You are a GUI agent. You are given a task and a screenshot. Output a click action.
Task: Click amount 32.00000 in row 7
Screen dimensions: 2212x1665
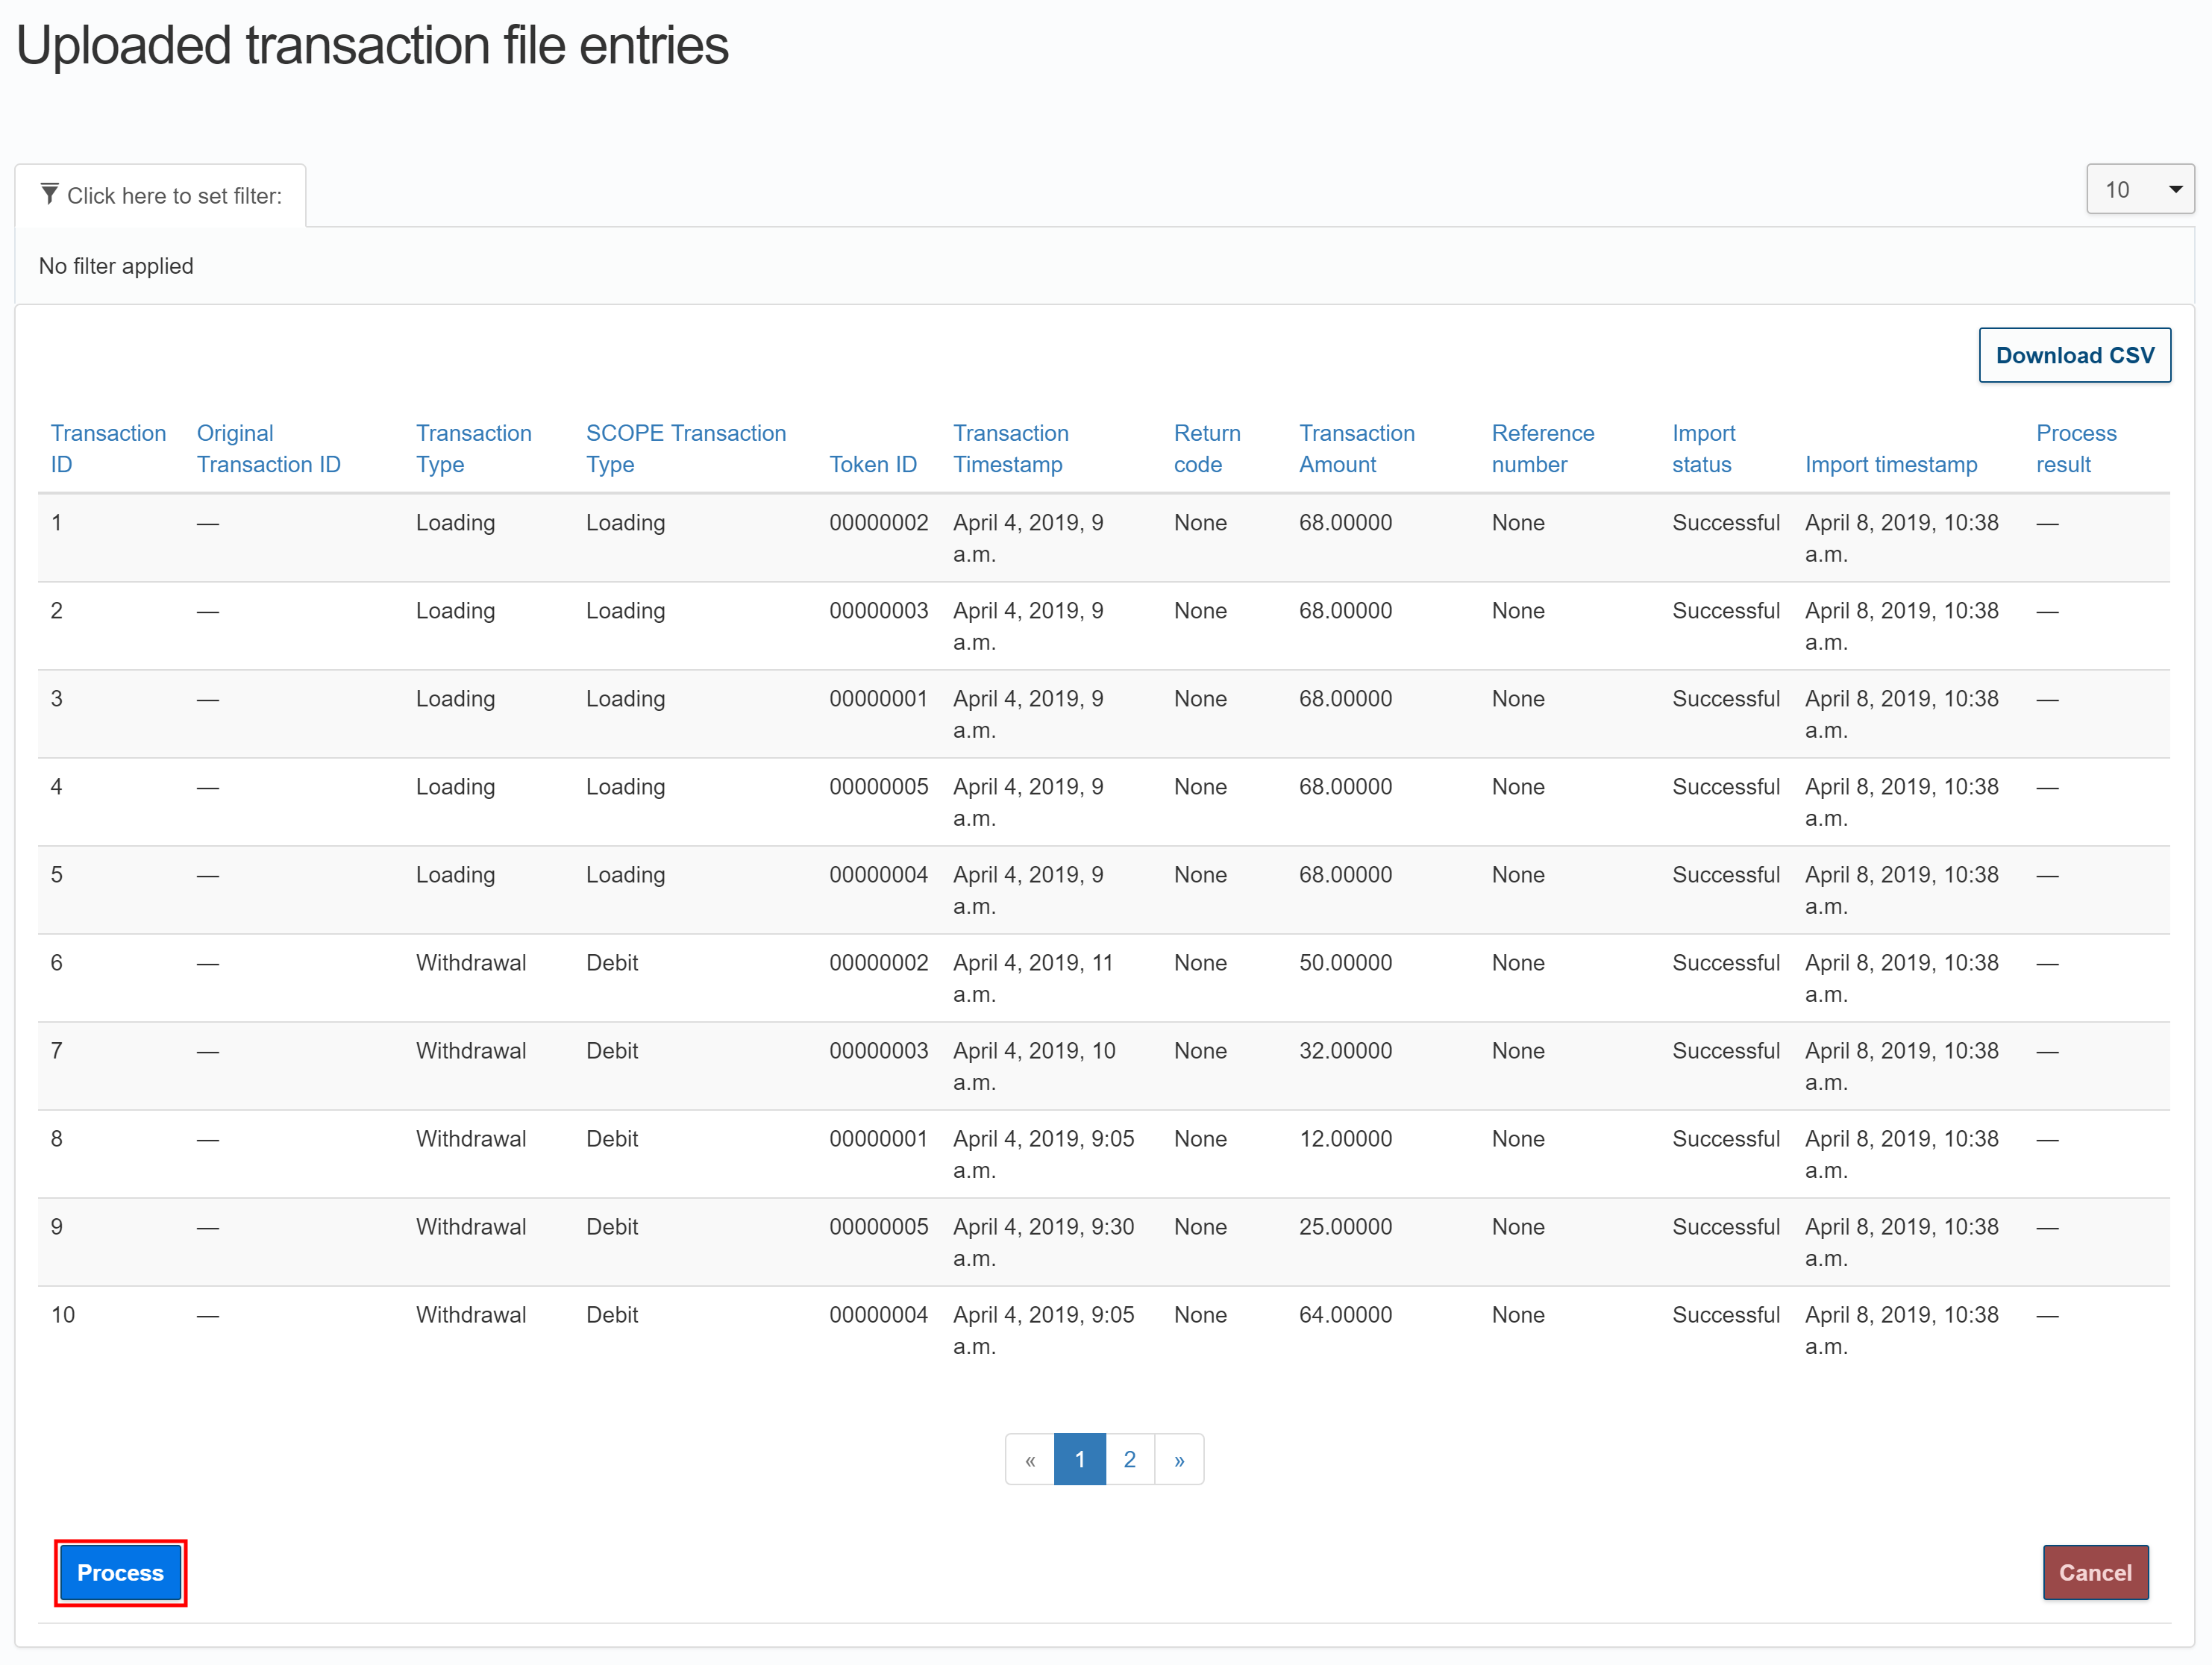tap(1345, 1050)
